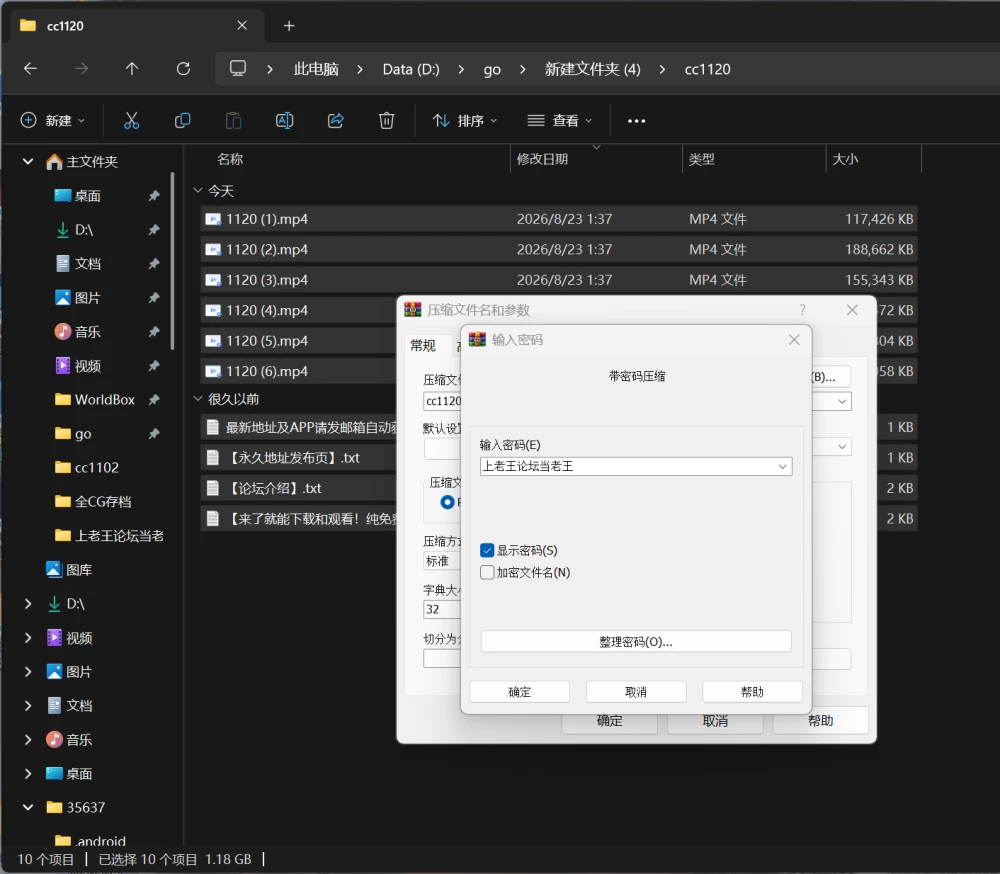The image size is (1000, 874).
Task: Select the archive format radio button
Action: (x=448, y=503)
